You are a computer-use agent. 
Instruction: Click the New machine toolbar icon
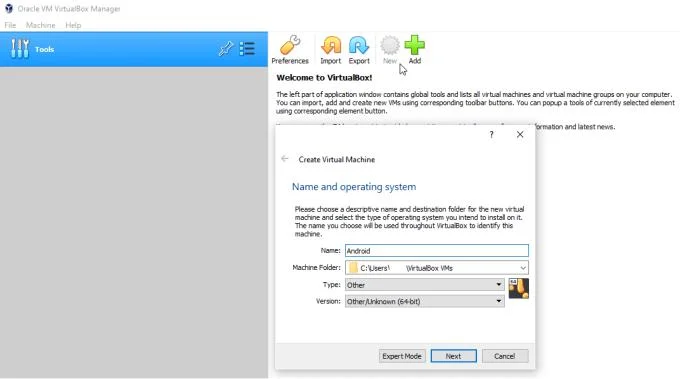coord(389,50)
